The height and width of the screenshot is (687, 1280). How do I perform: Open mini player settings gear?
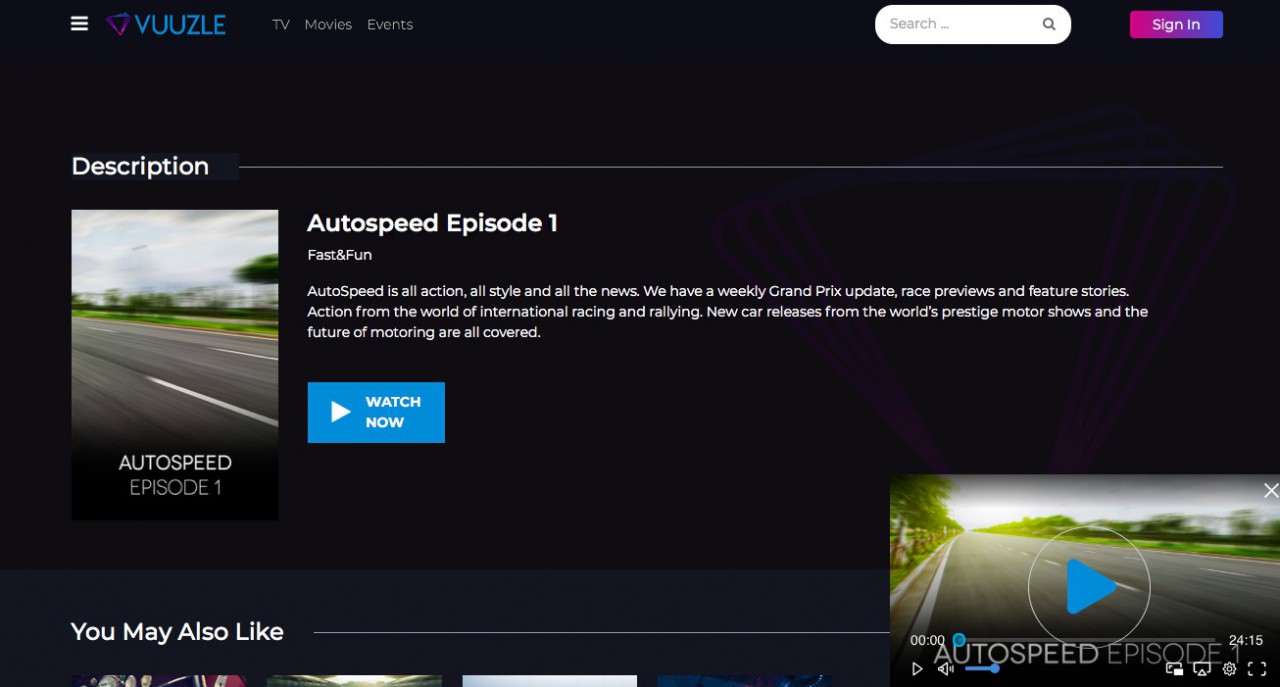(x=1230, y=669)
